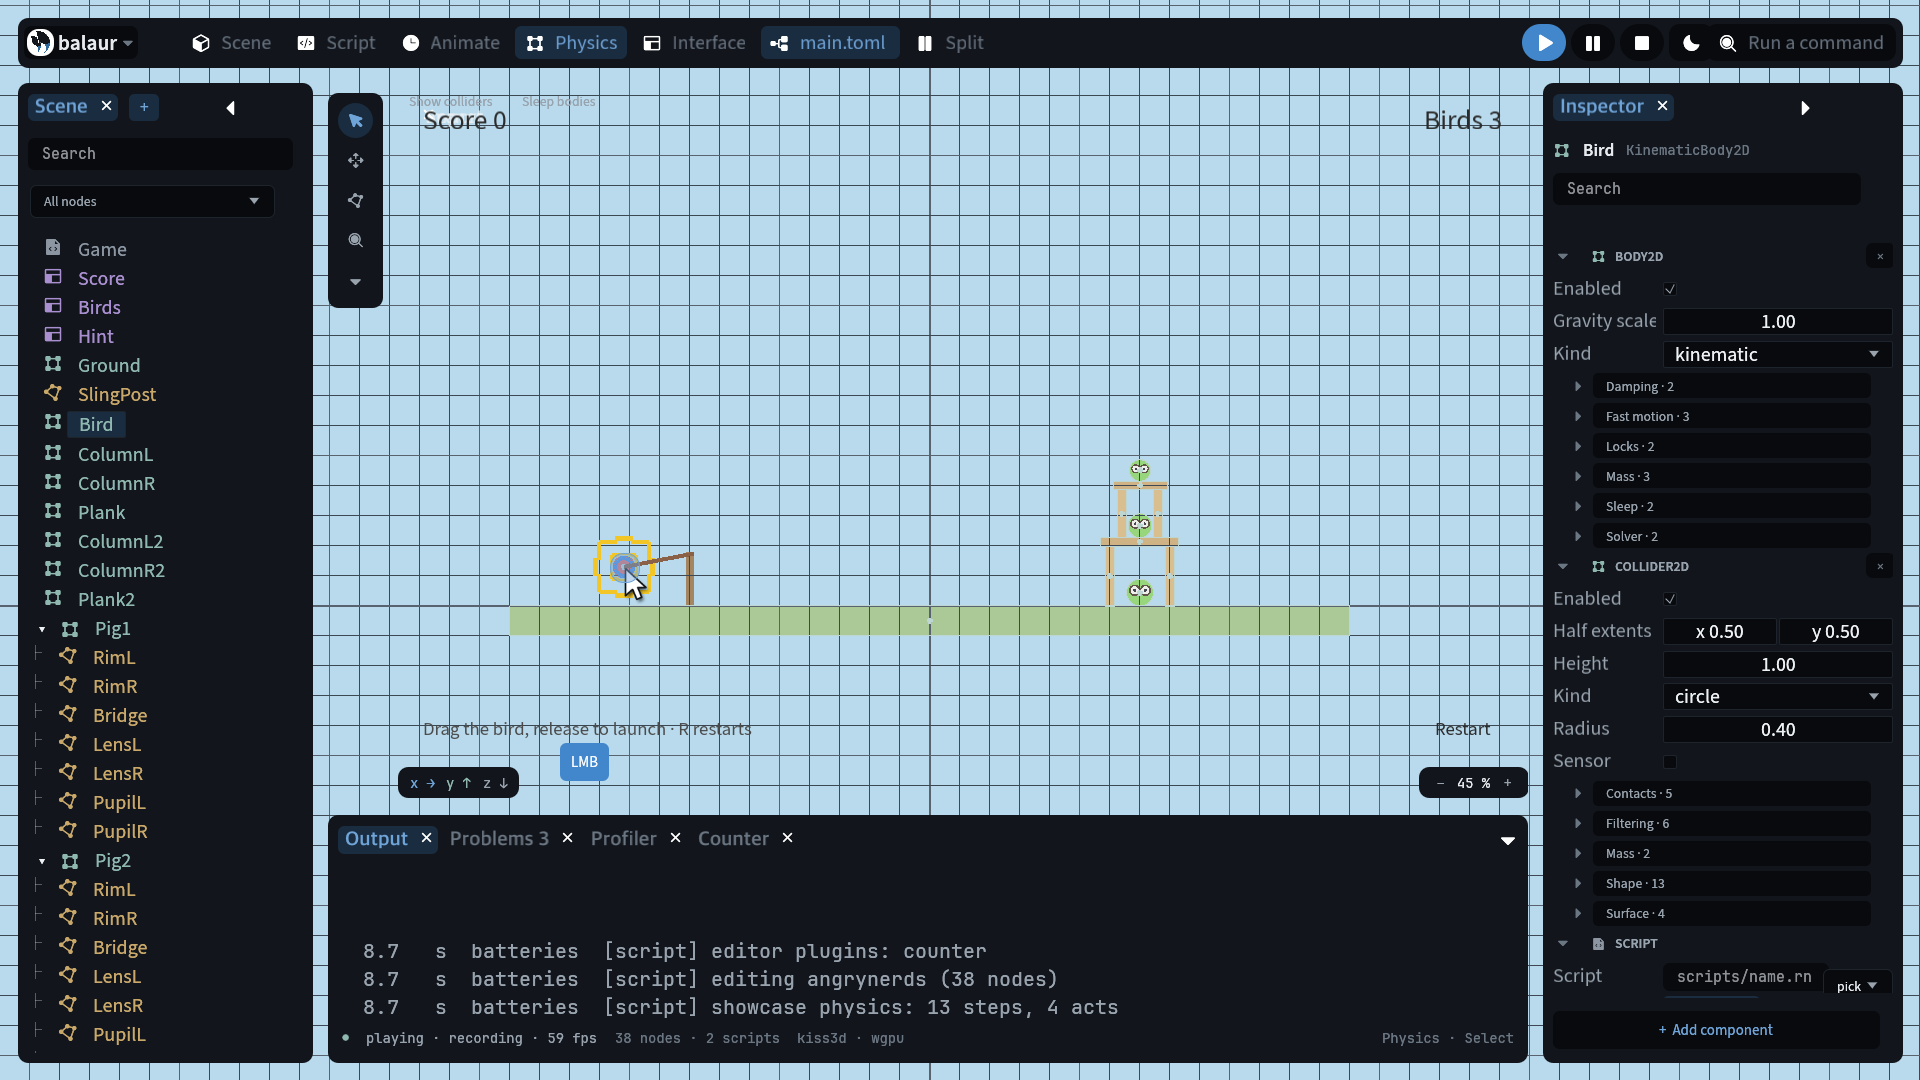Collapse the output panel arrow
This screenshot has height=1080, width=1920.
(x=1508, y=841)
